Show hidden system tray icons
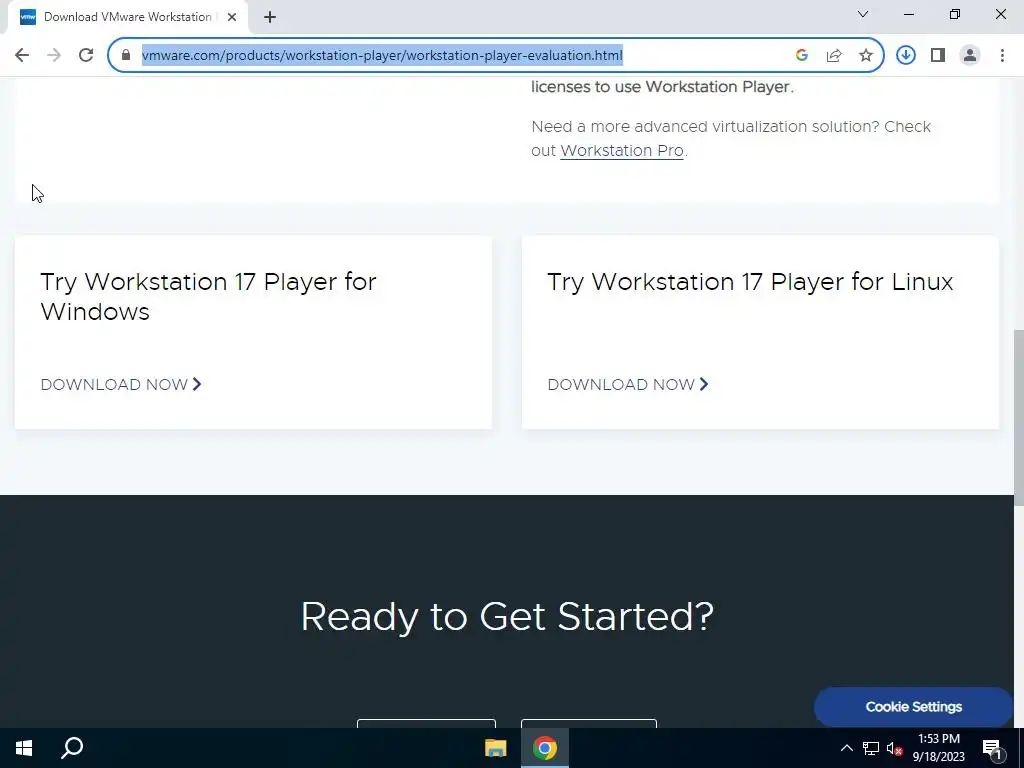Viewport: 1024px width, 768px height. tap(846, 748)
